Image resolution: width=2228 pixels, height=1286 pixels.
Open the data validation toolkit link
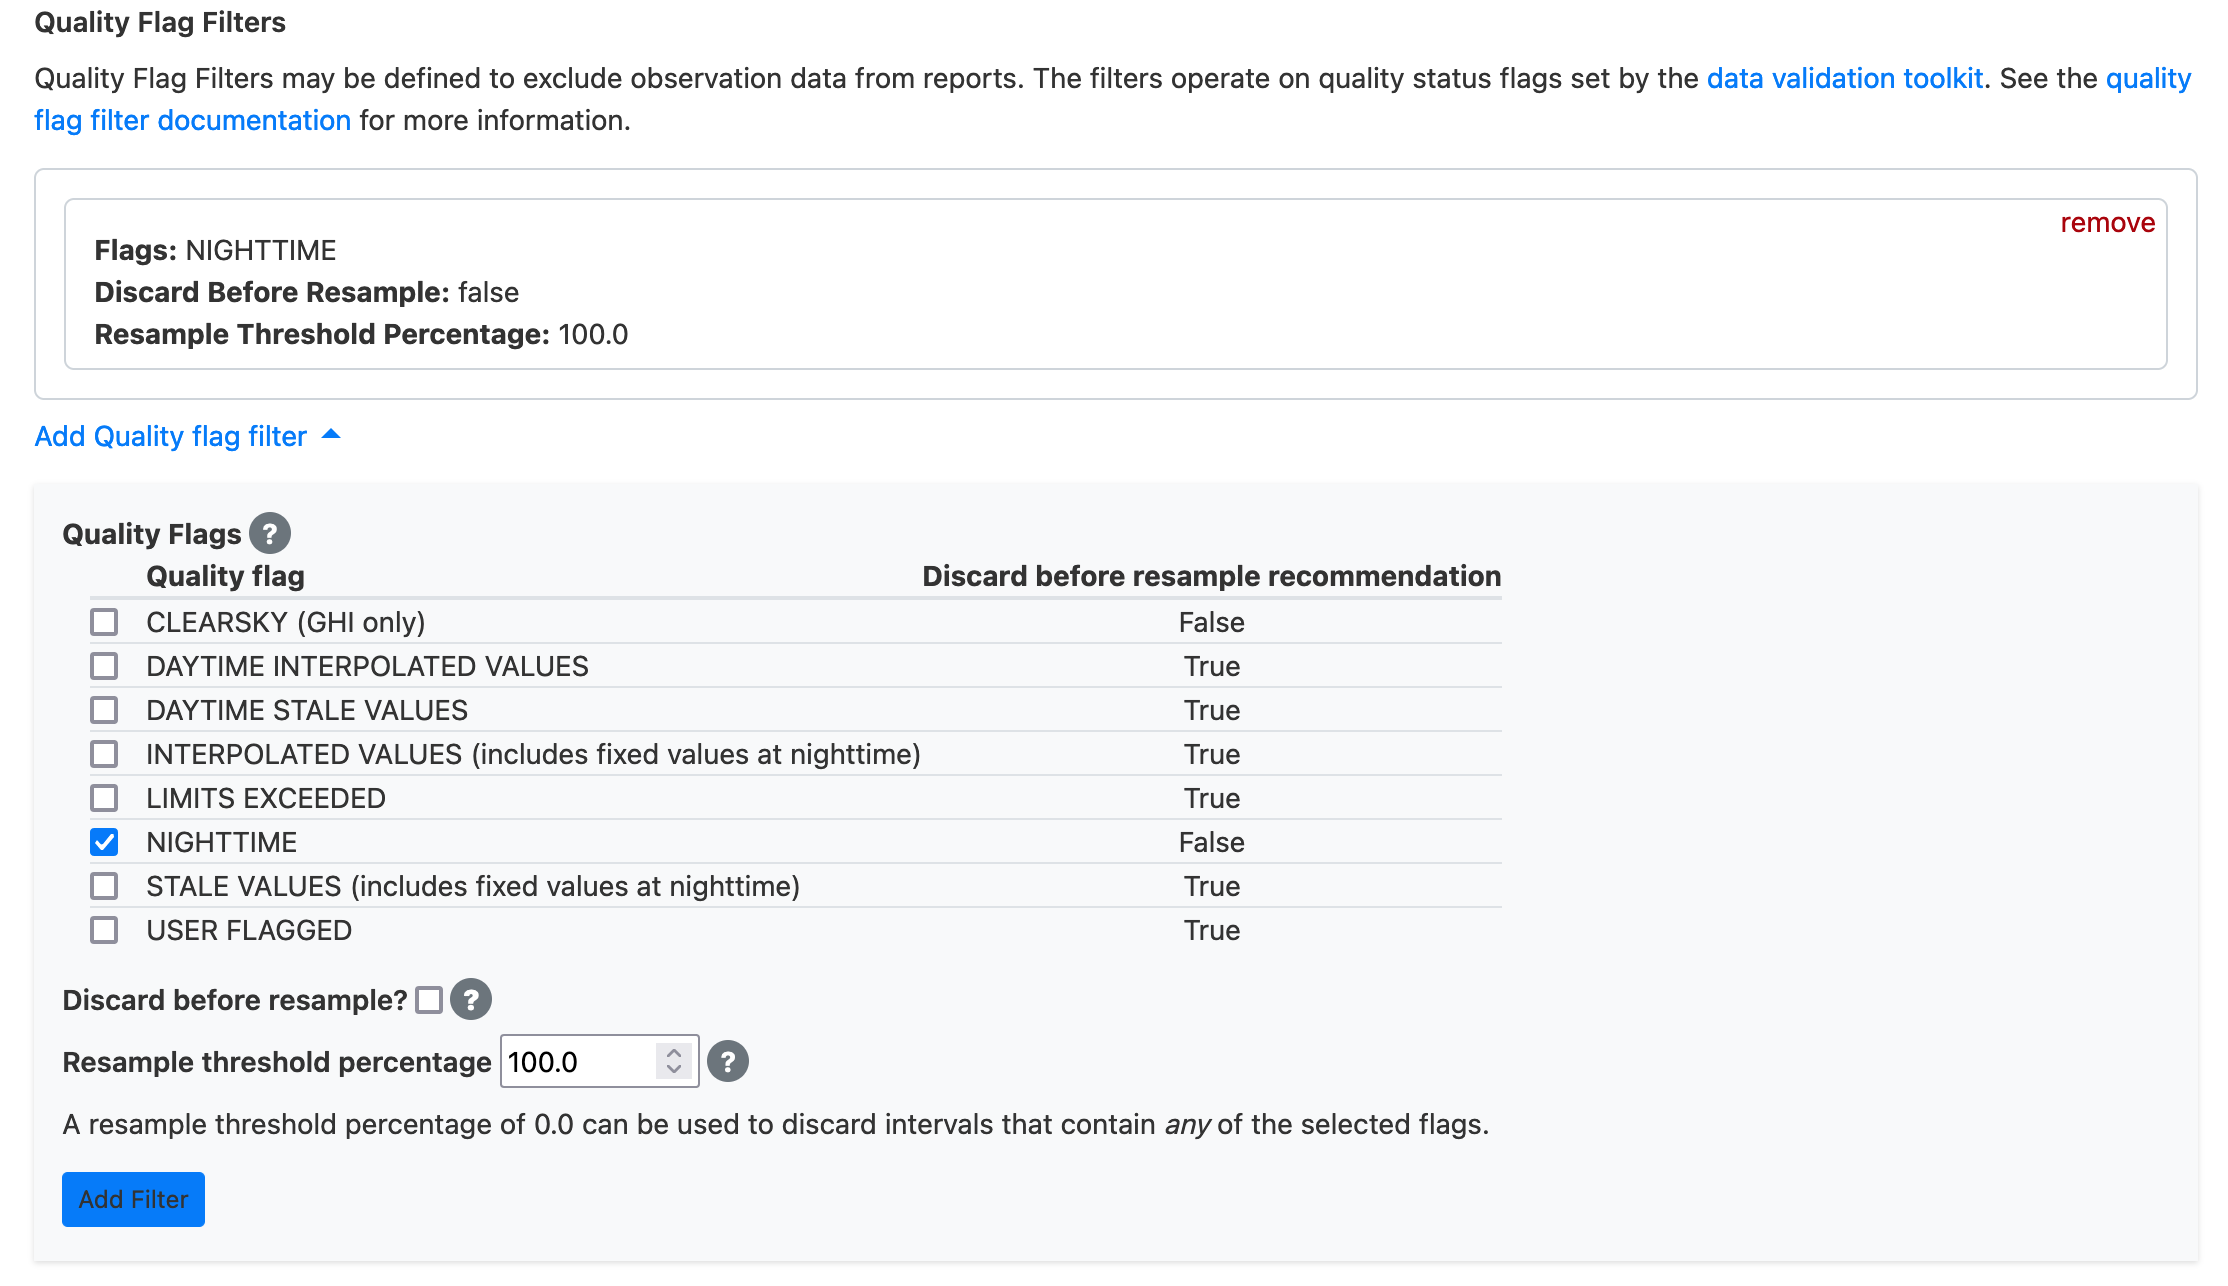point(1844,78)
